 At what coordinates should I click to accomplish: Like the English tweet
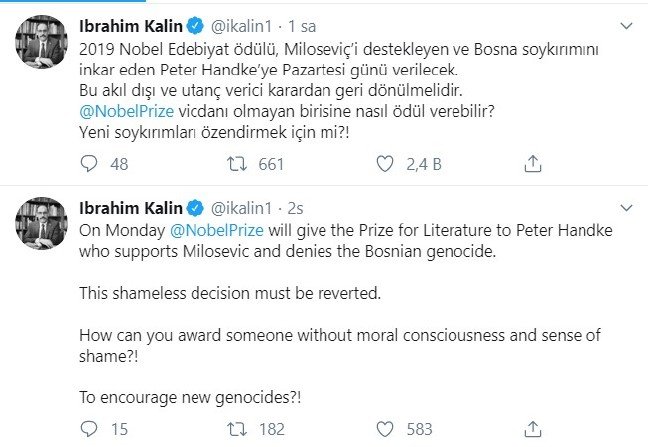[x=384, y=429]
